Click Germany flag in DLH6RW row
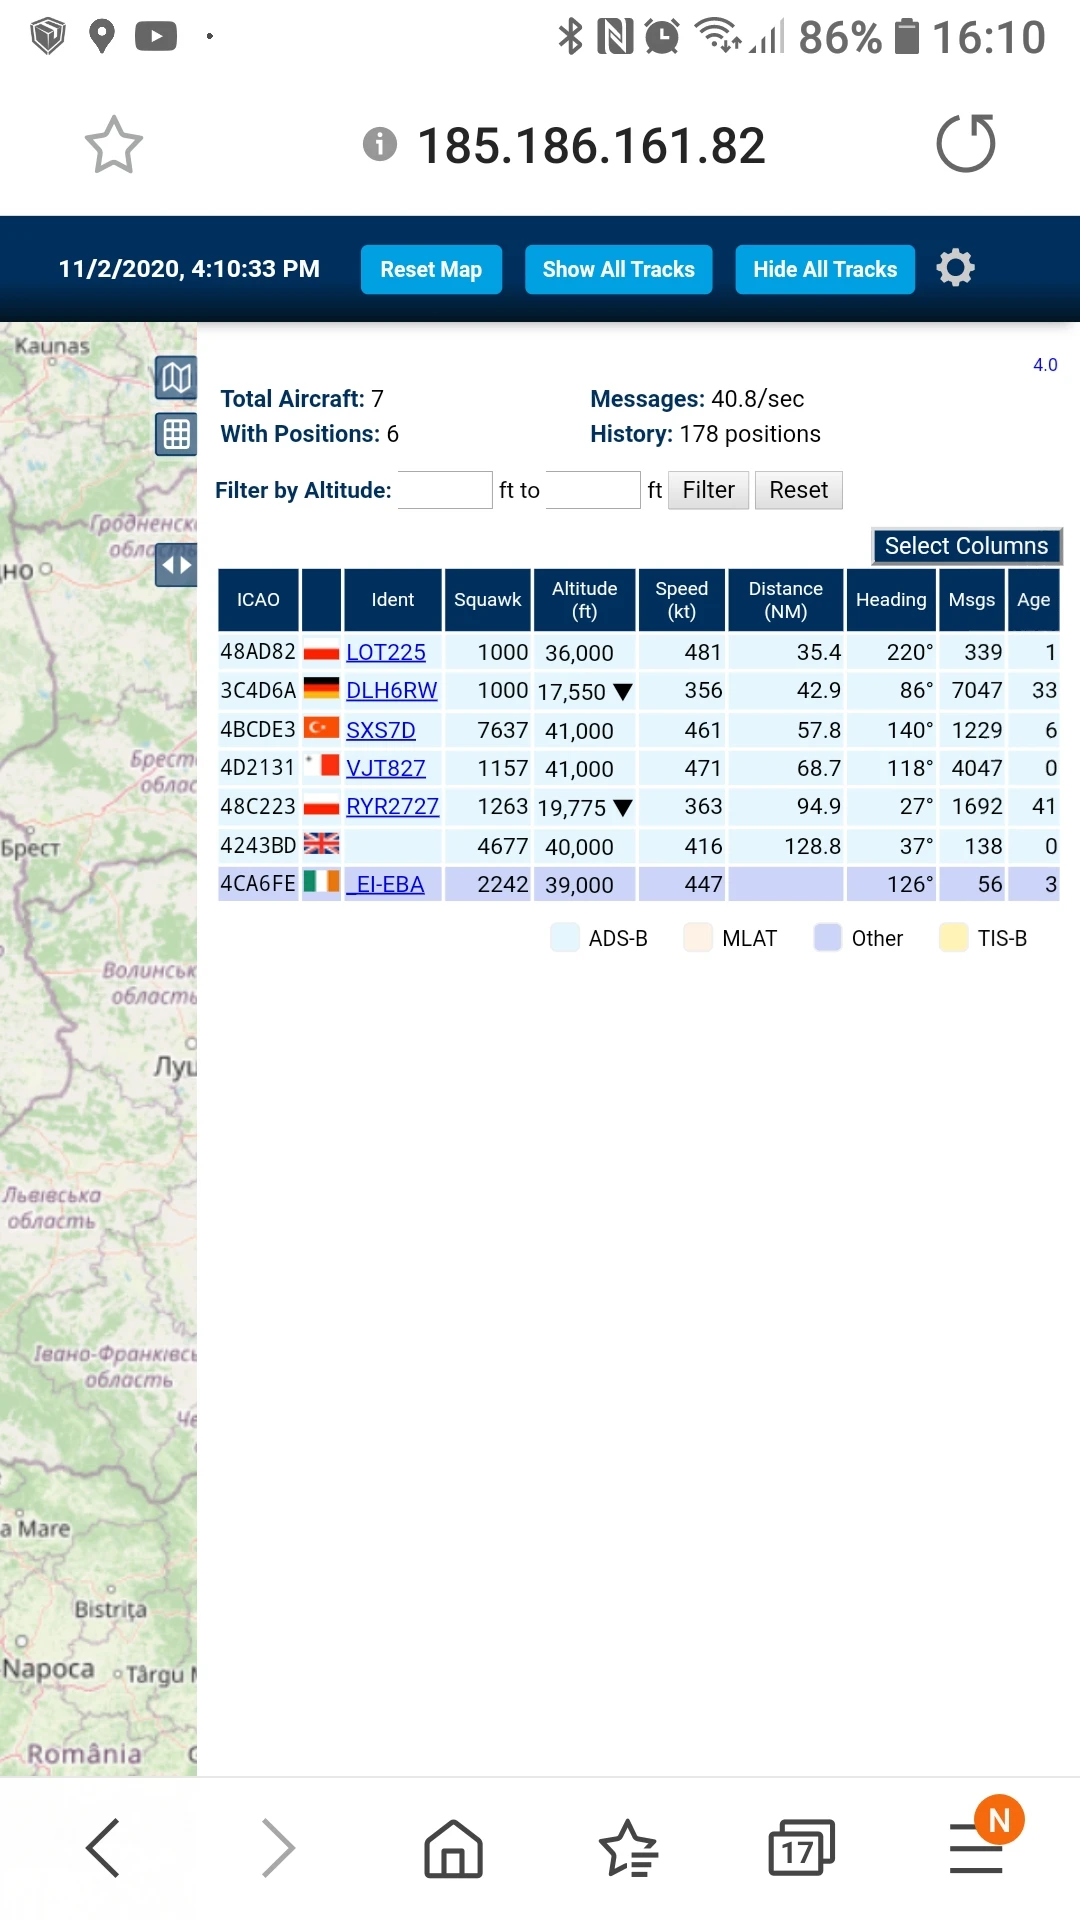The image size is (1080, 1920). 321,690
